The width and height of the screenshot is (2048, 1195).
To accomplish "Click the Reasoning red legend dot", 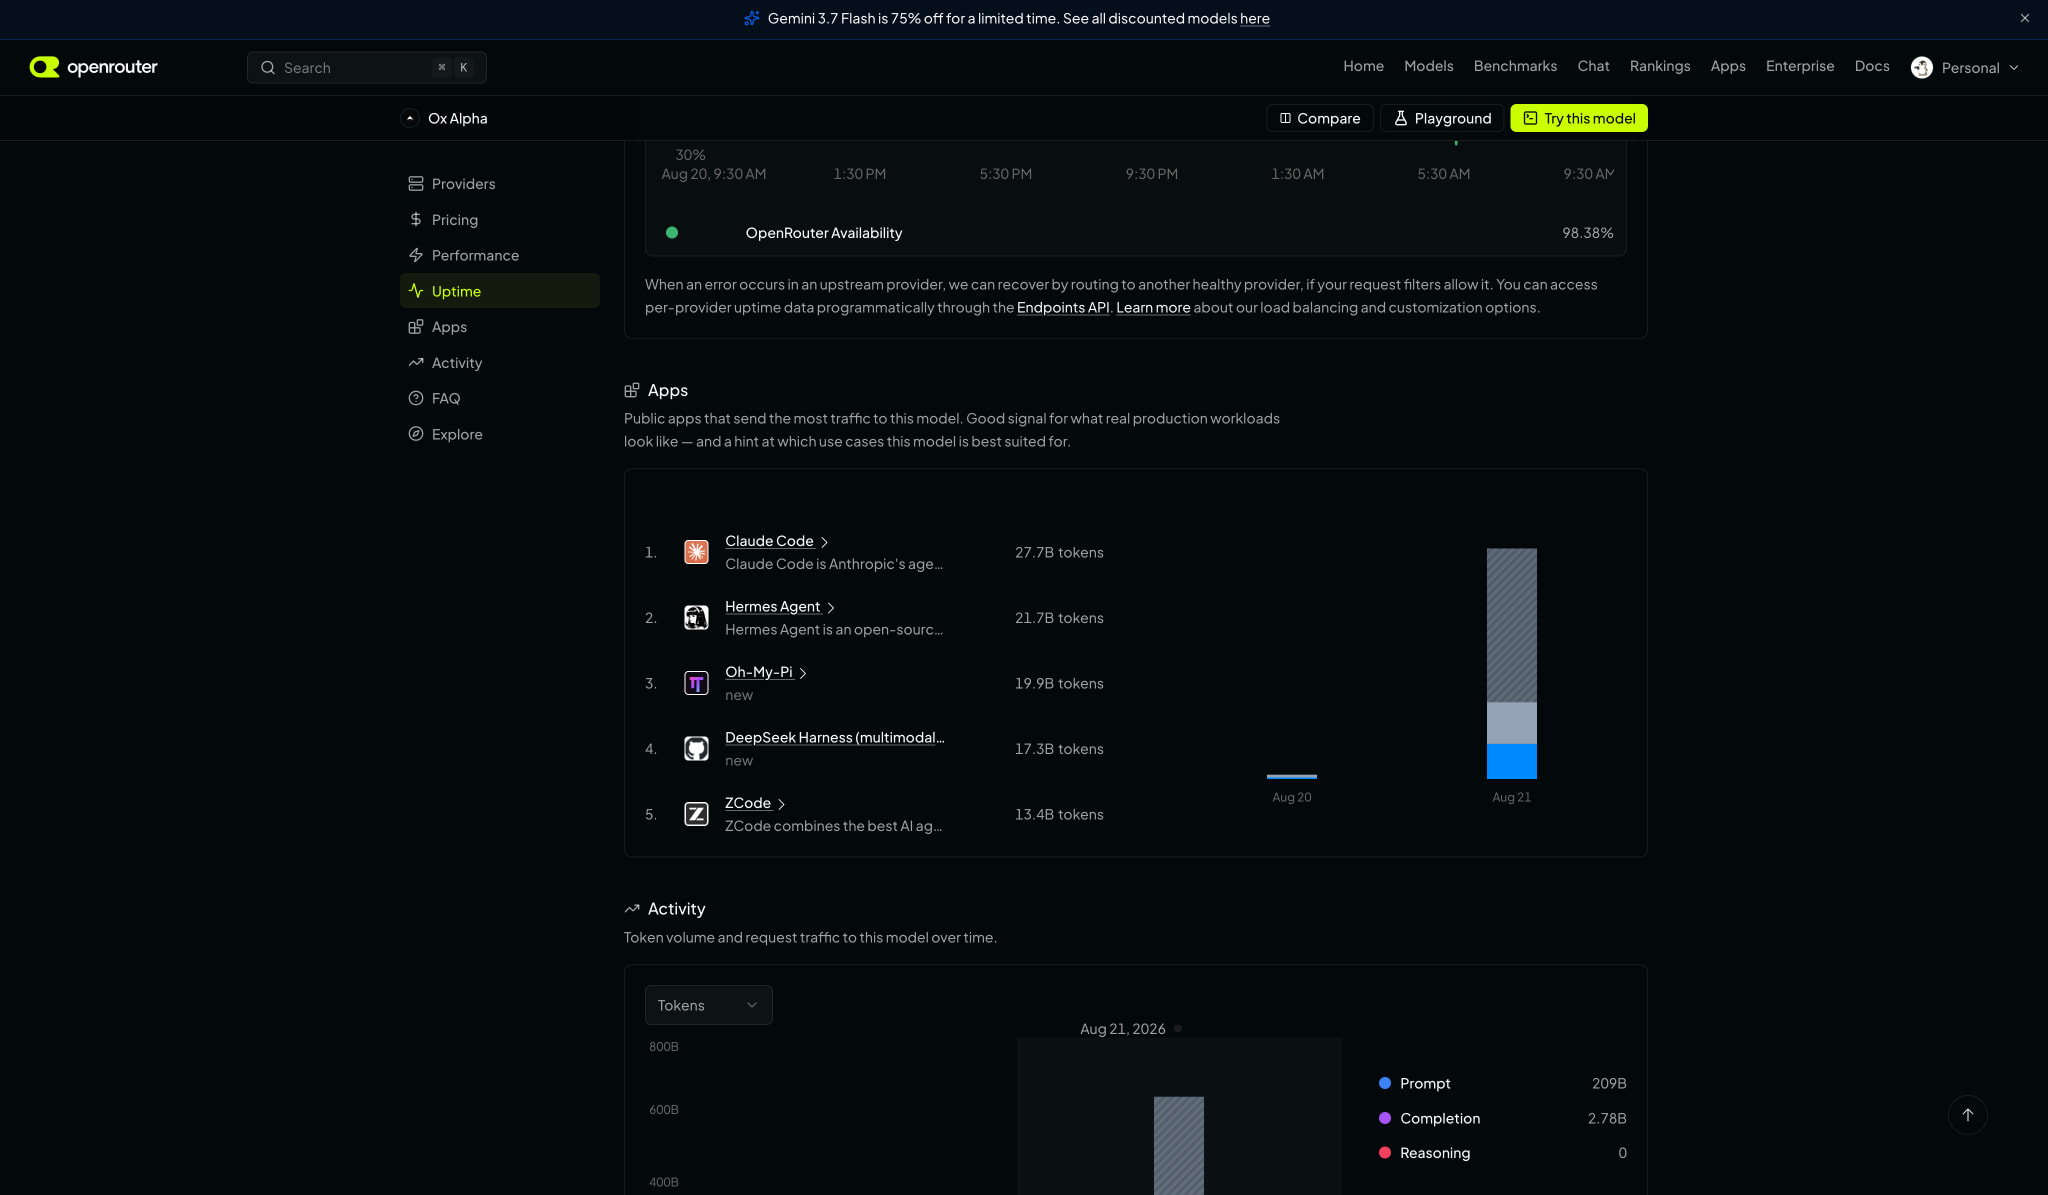I will pyautogui.click(x=1385, y=1153).
